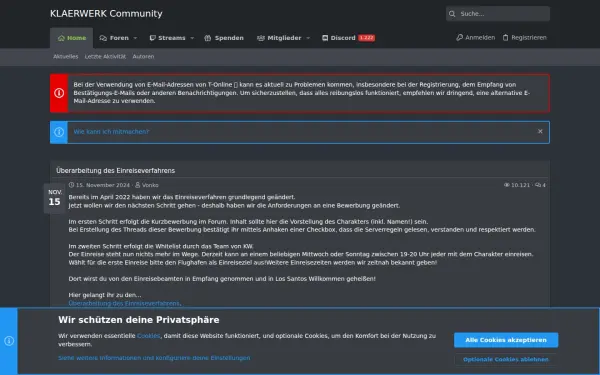Click Optionale Cookies ablehnen button
Viewport: 600px width, 375px height.
(506, 360)
